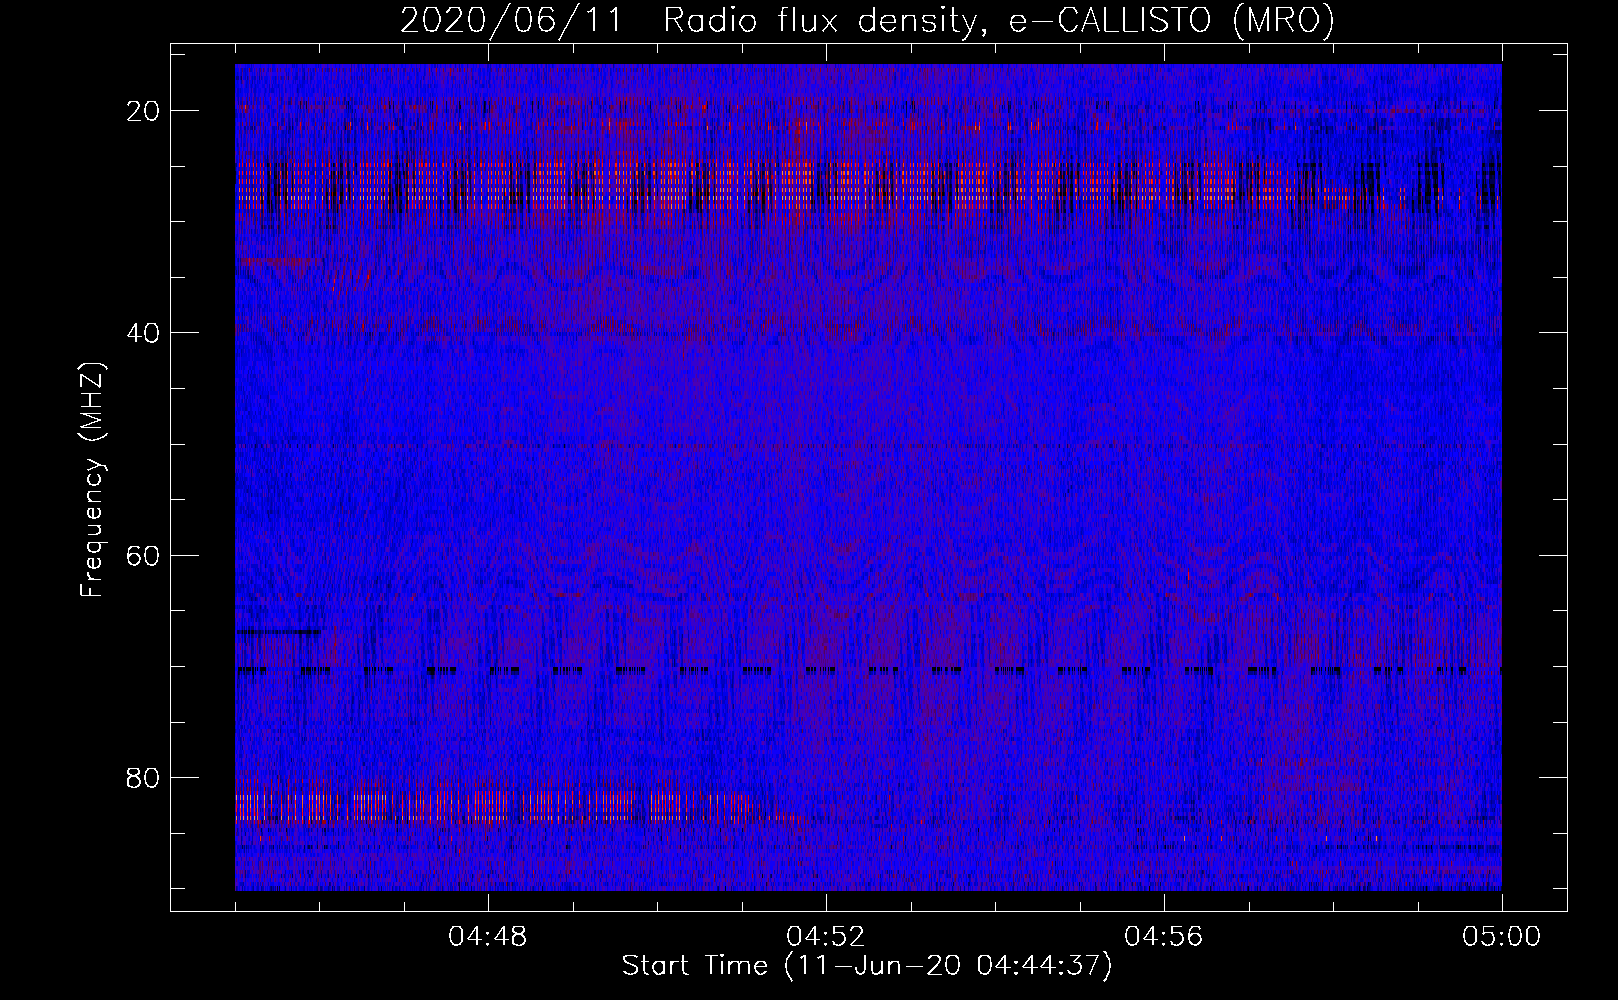Click the 80 frequency tick label
Screen dimensions: 1618x1000
click(143, 777)
